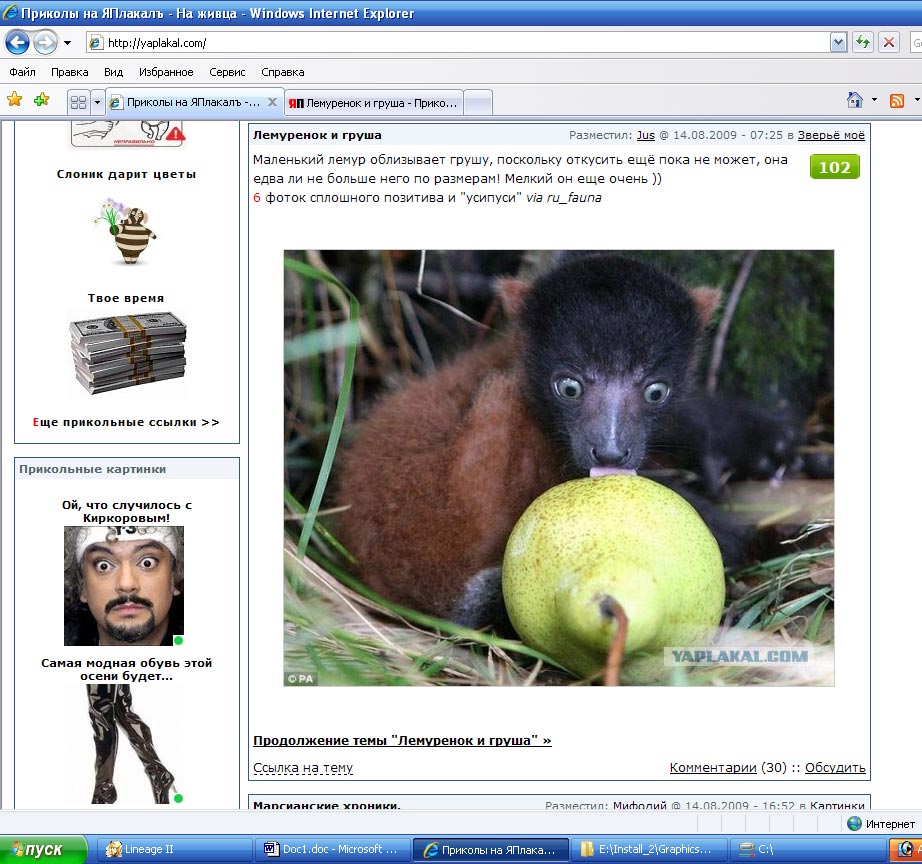
Task: Switch to the Лемуренок и груша tab
Action: (x=373, y=102)
